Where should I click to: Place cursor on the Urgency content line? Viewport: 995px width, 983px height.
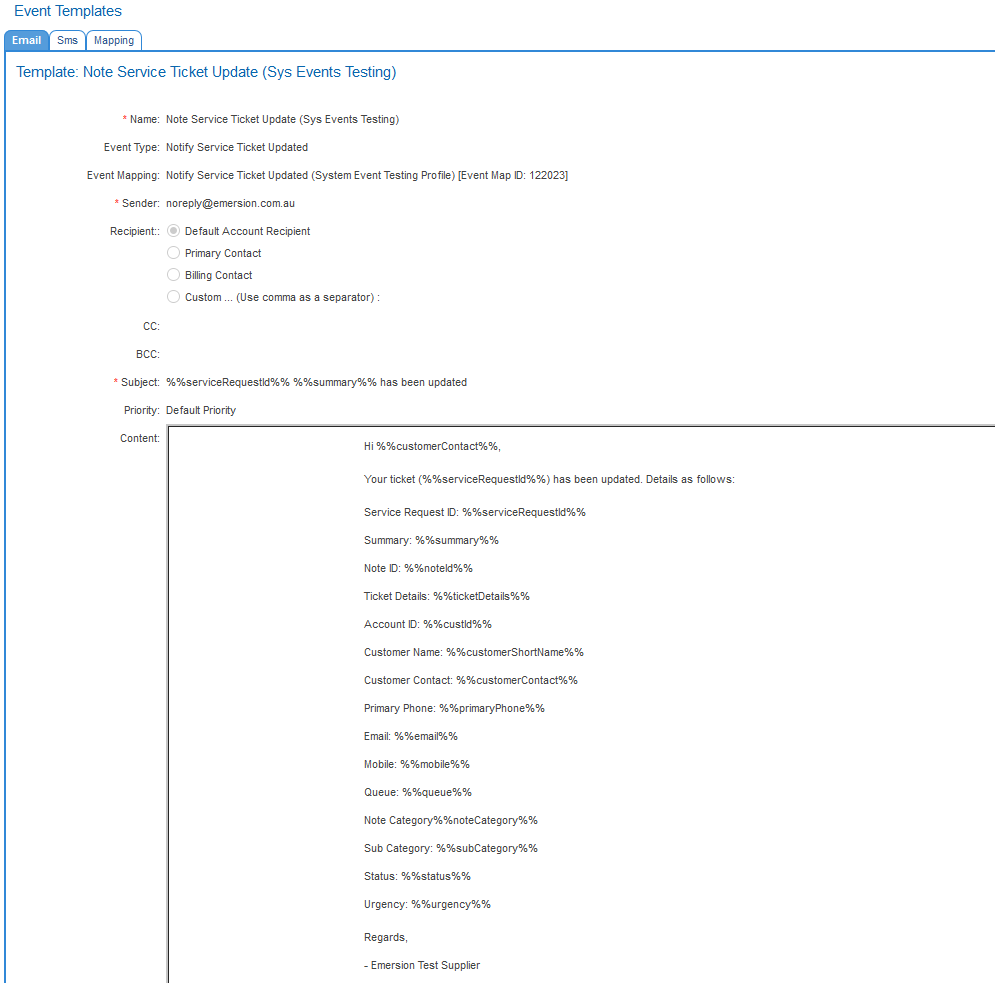pos(427,904)
